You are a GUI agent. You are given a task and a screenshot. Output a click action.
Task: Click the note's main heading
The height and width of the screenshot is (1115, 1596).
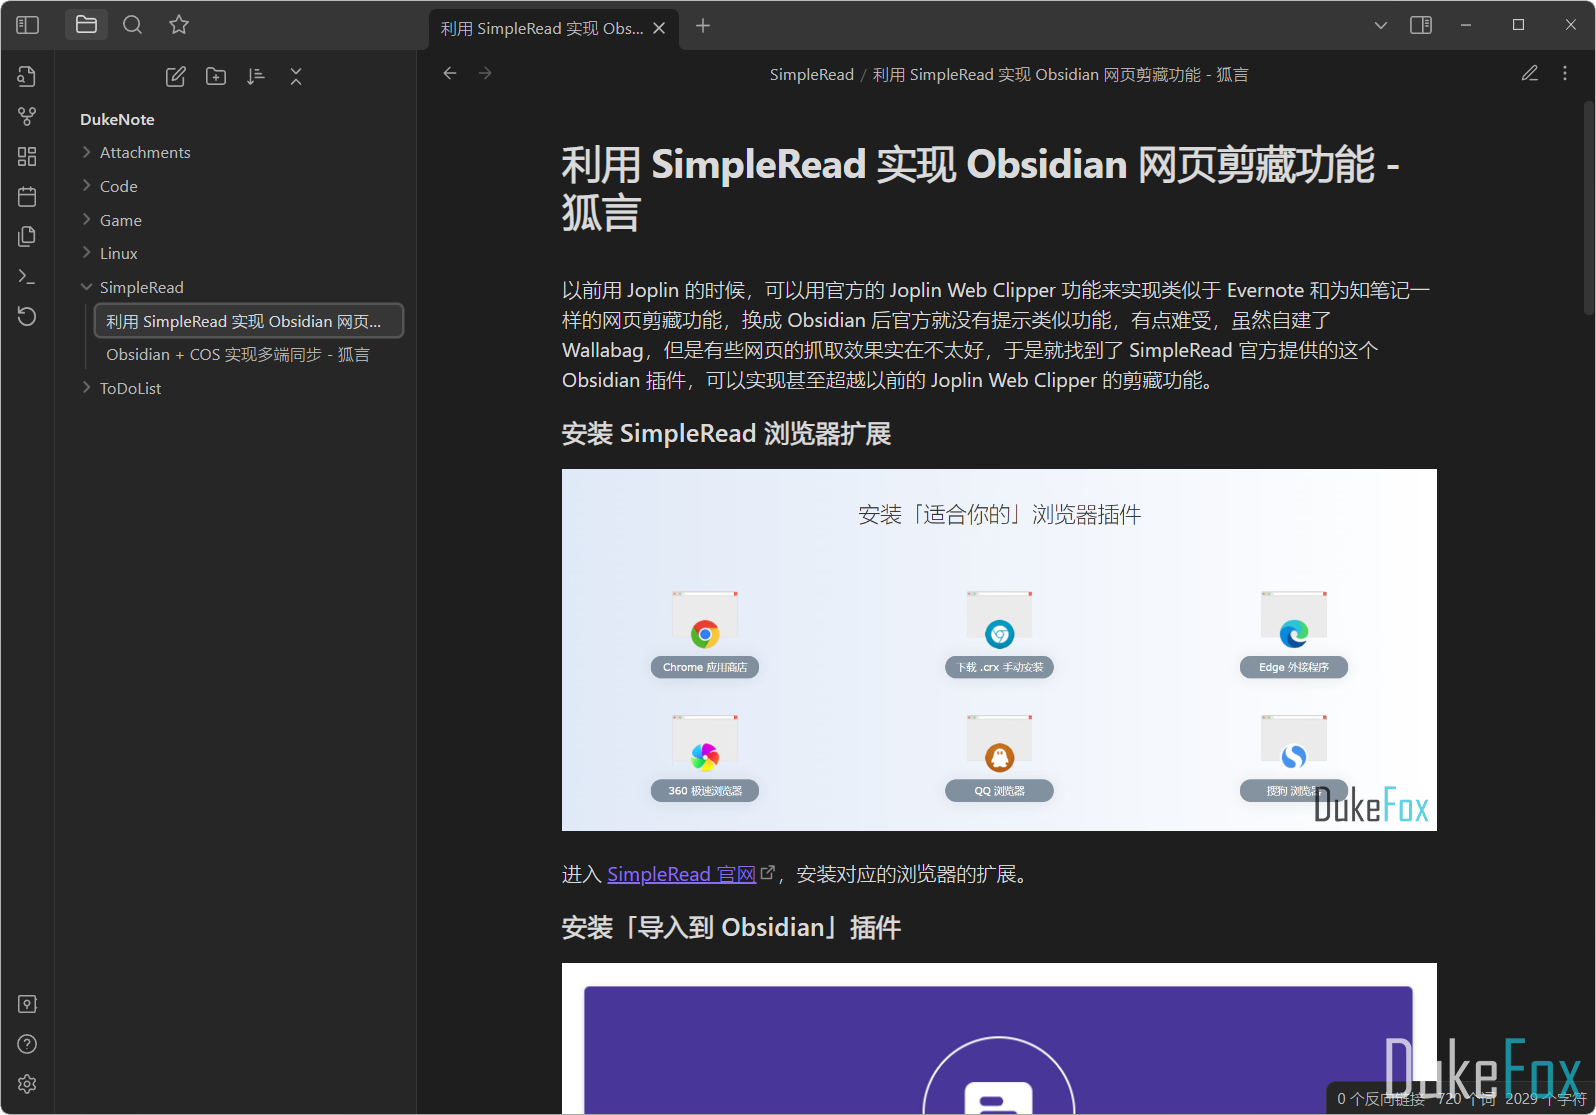pos(980,189)
